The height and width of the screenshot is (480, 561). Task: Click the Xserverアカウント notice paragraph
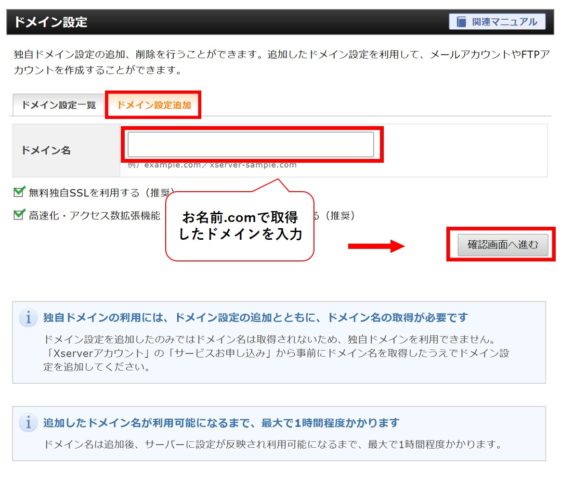pos(276,353)
